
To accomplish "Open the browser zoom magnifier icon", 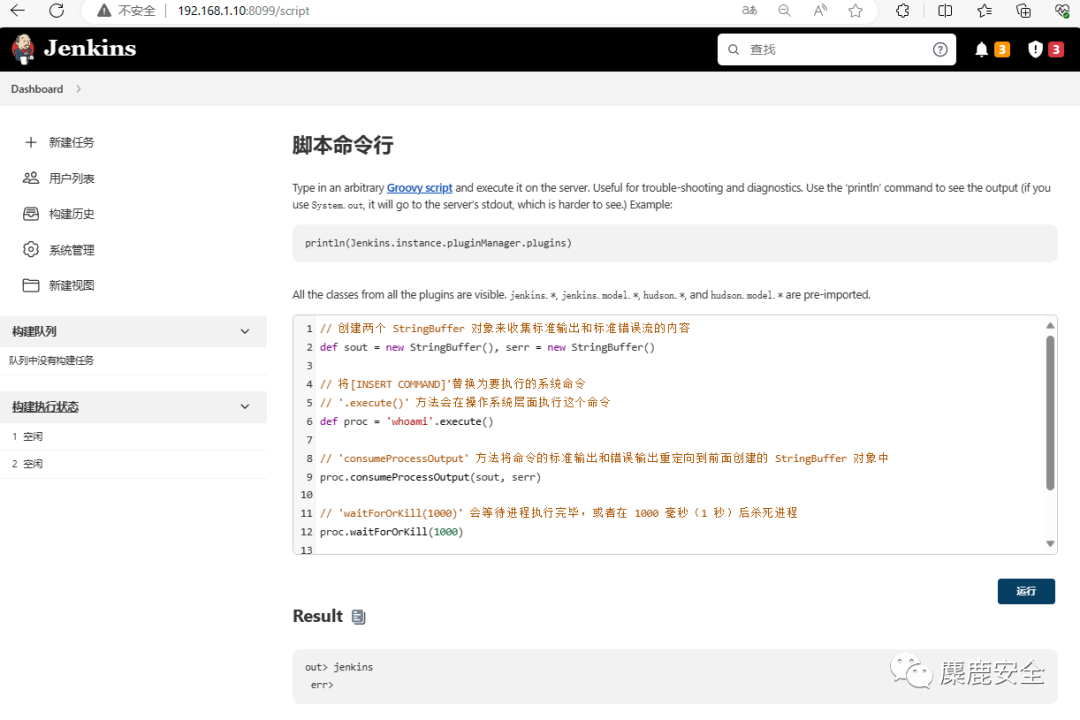I will (x=785, y=10).
